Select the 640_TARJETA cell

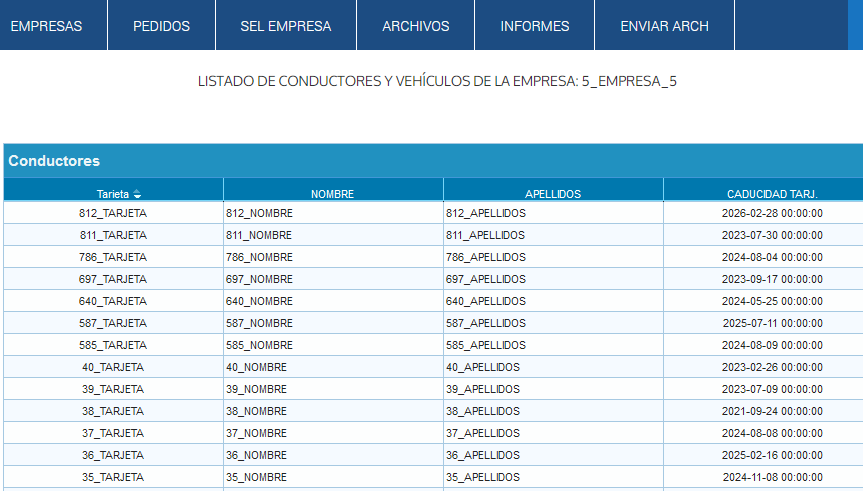[113, 301]
